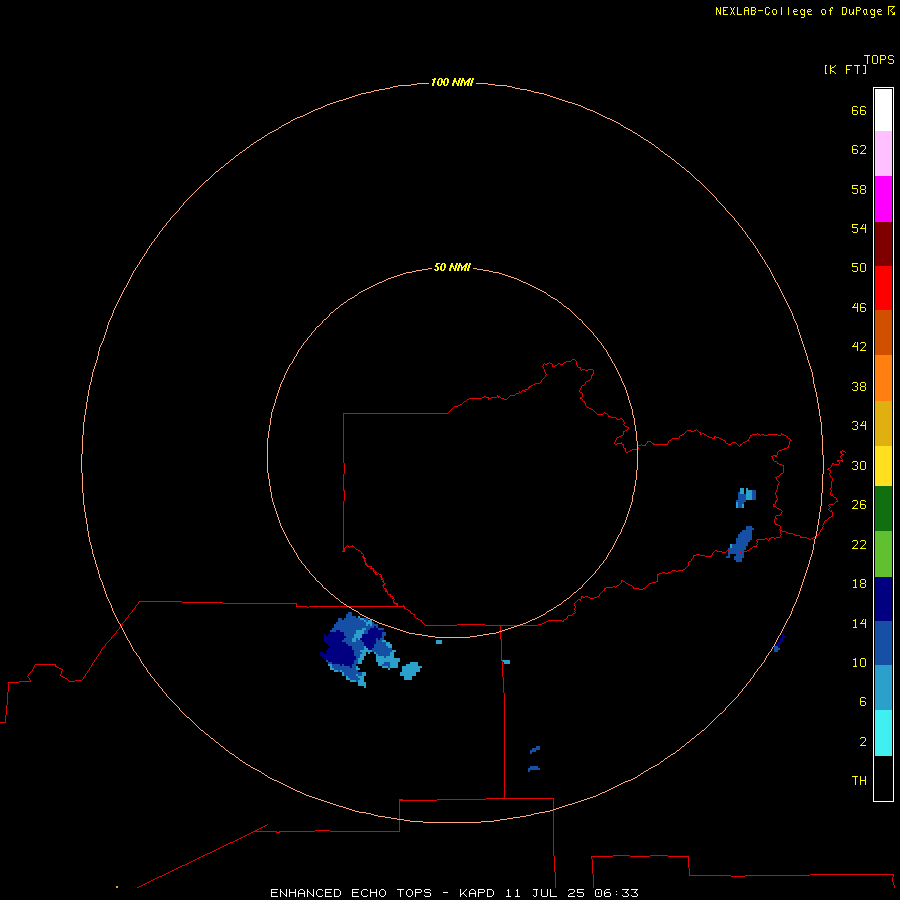Screen dimensions: 900x900
Task: Click the bright red 50 kft color band
Action: coord(883,288)
